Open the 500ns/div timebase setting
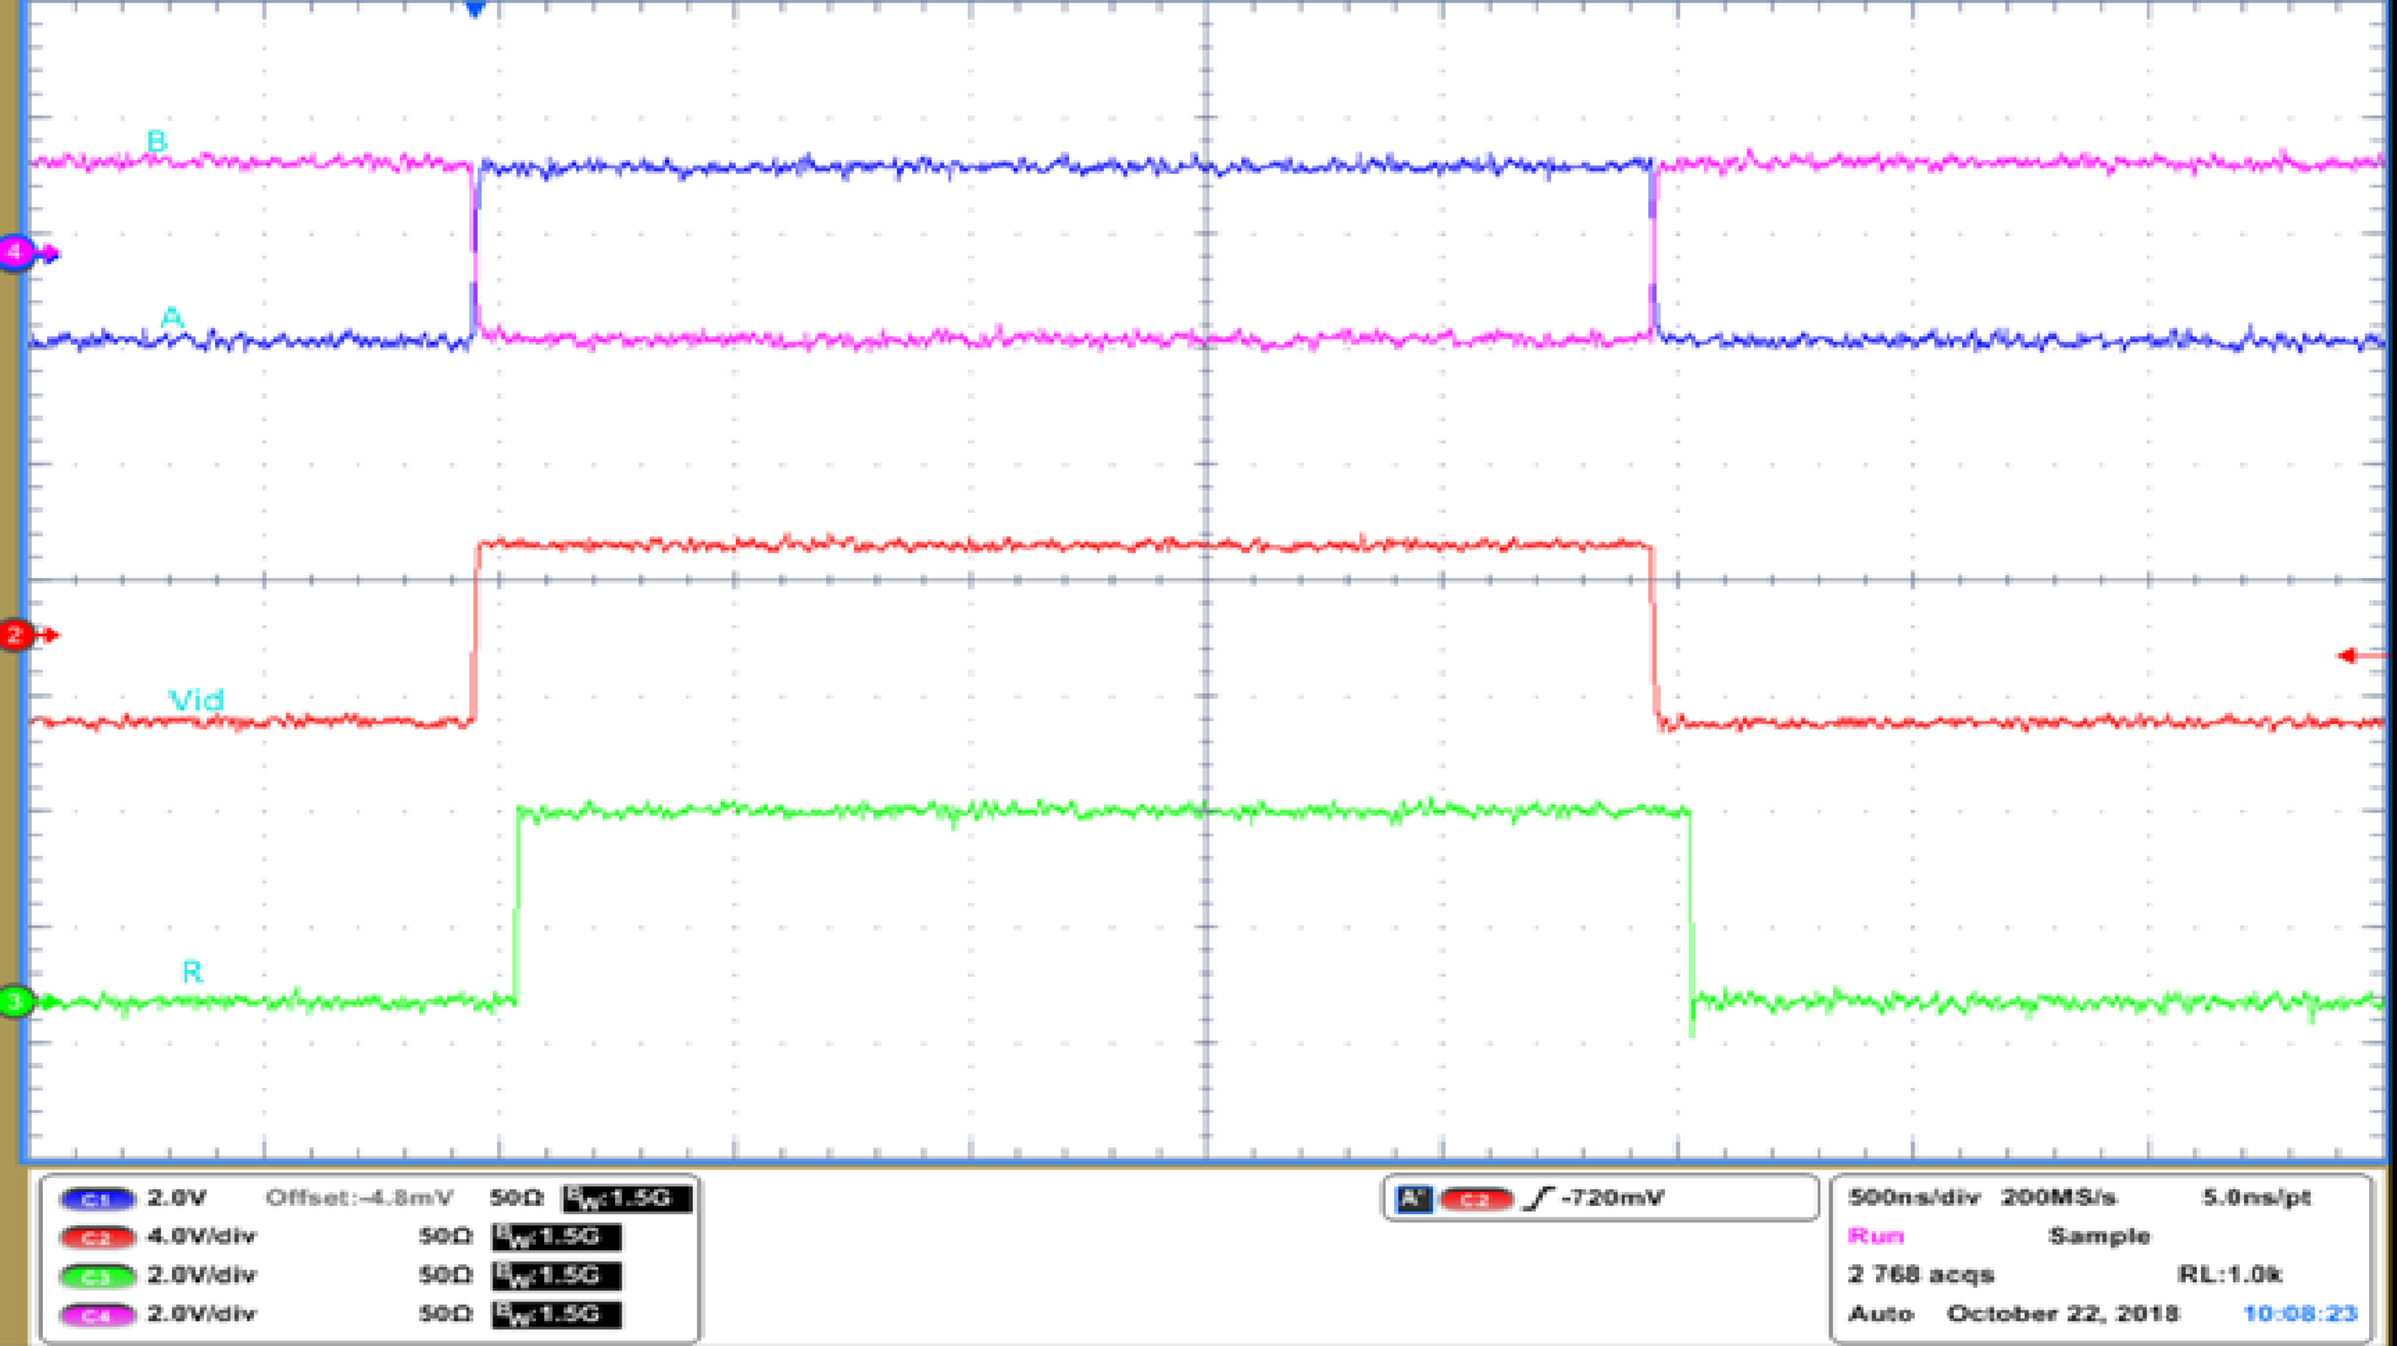 [x=1914, y=1196]
